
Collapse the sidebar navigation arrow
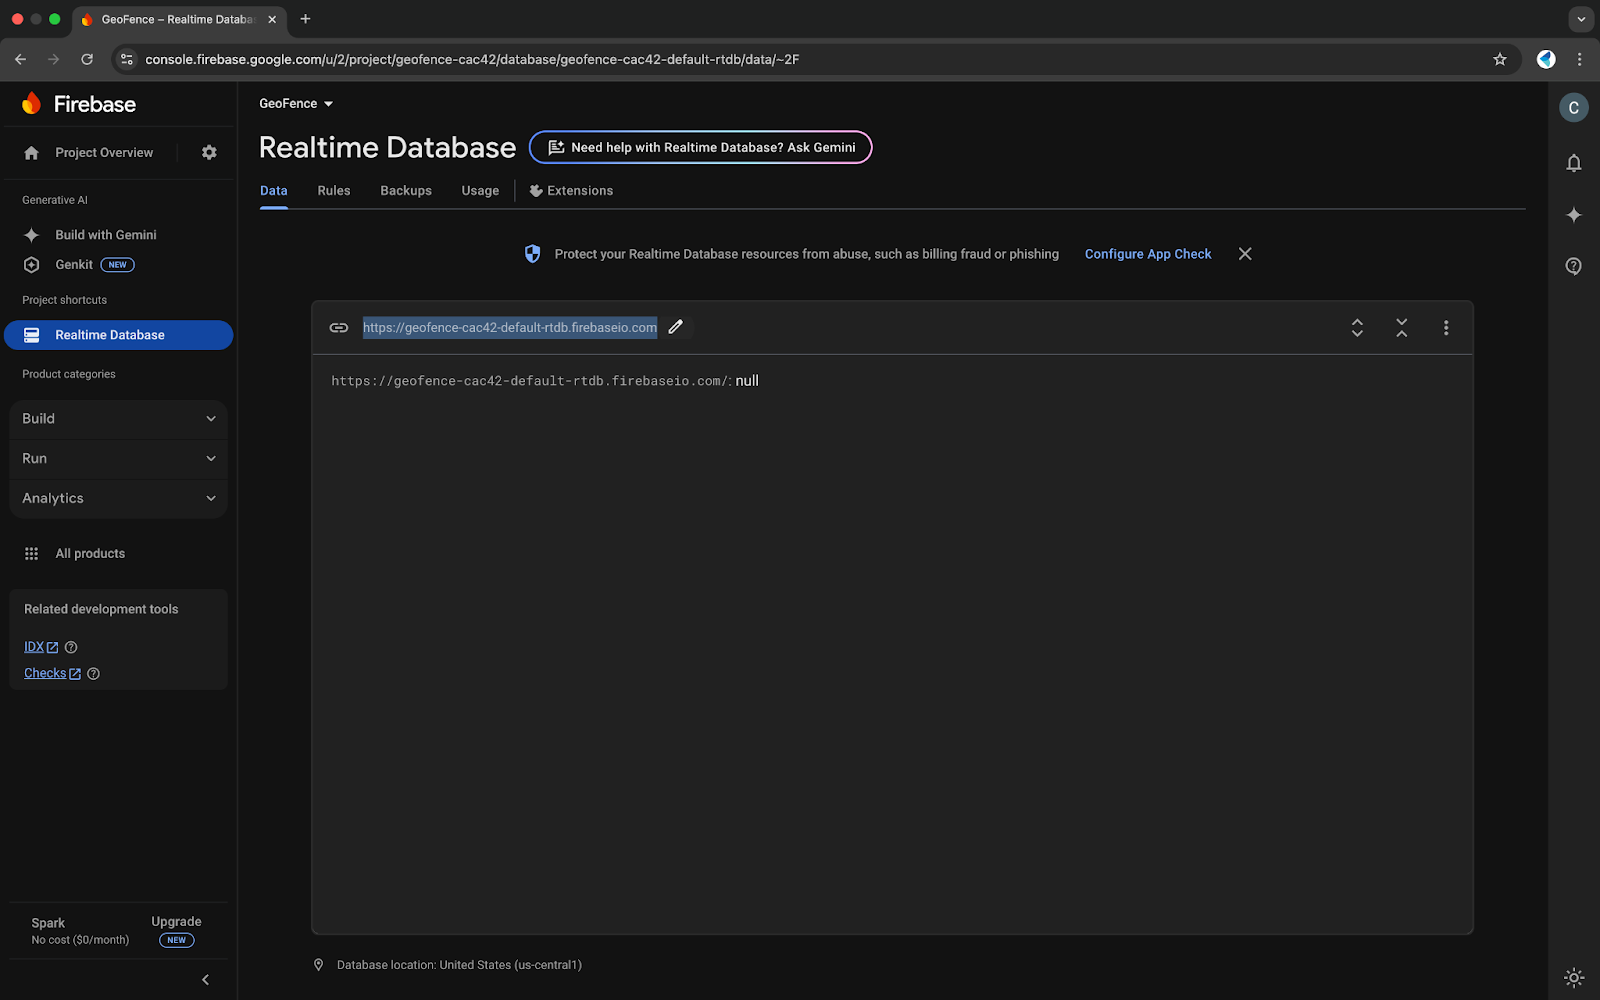tap(206, 980)
